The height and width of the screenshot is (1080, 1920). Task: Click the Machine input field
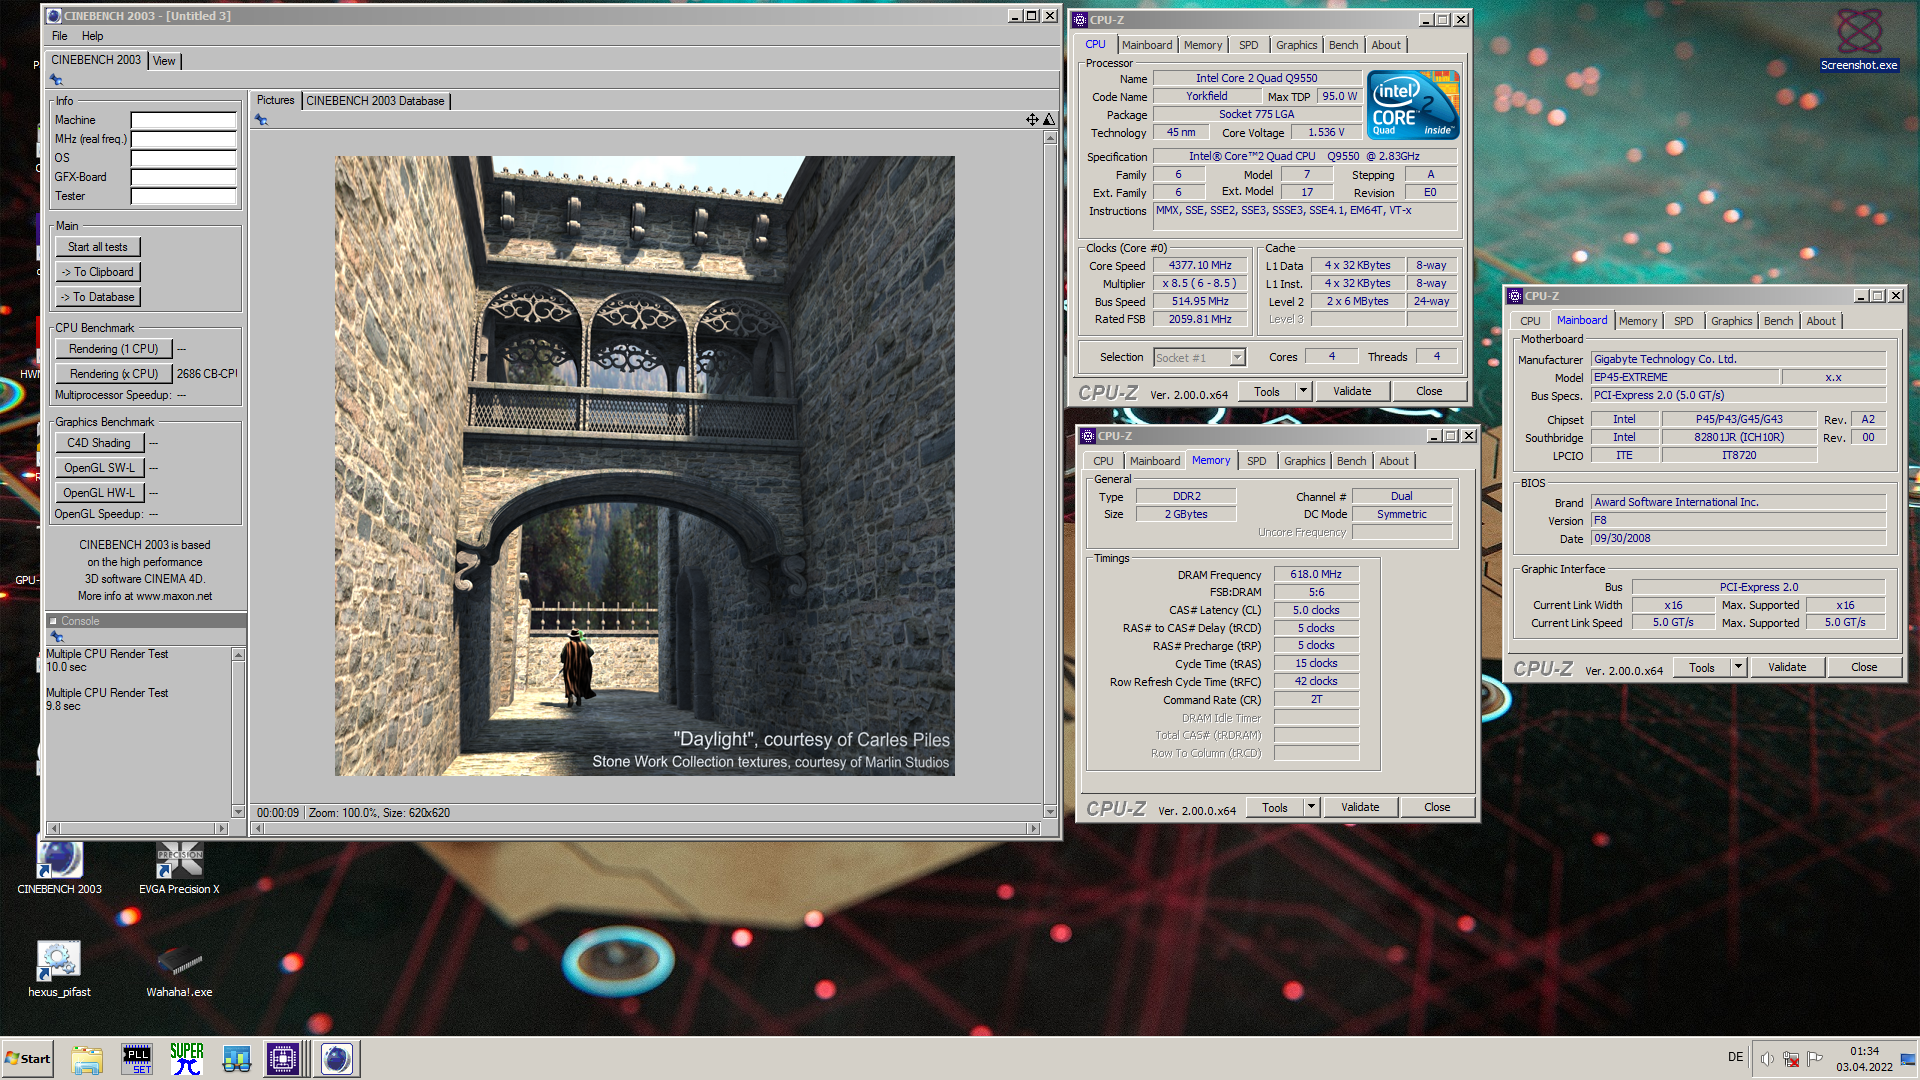(x=184, y=120)
